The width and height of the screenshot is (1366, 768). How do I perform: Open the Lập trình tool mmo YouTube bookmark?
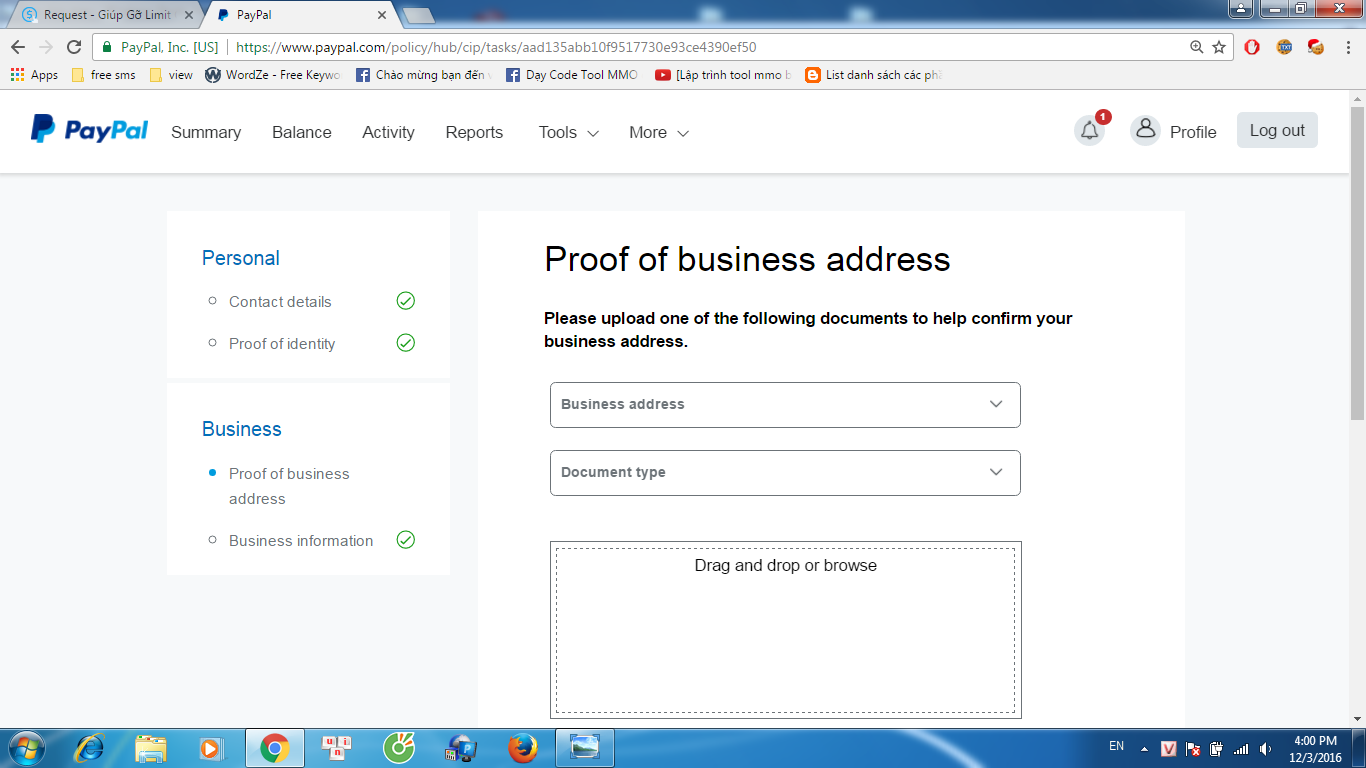pyautogui.click(x=722, y=75)
